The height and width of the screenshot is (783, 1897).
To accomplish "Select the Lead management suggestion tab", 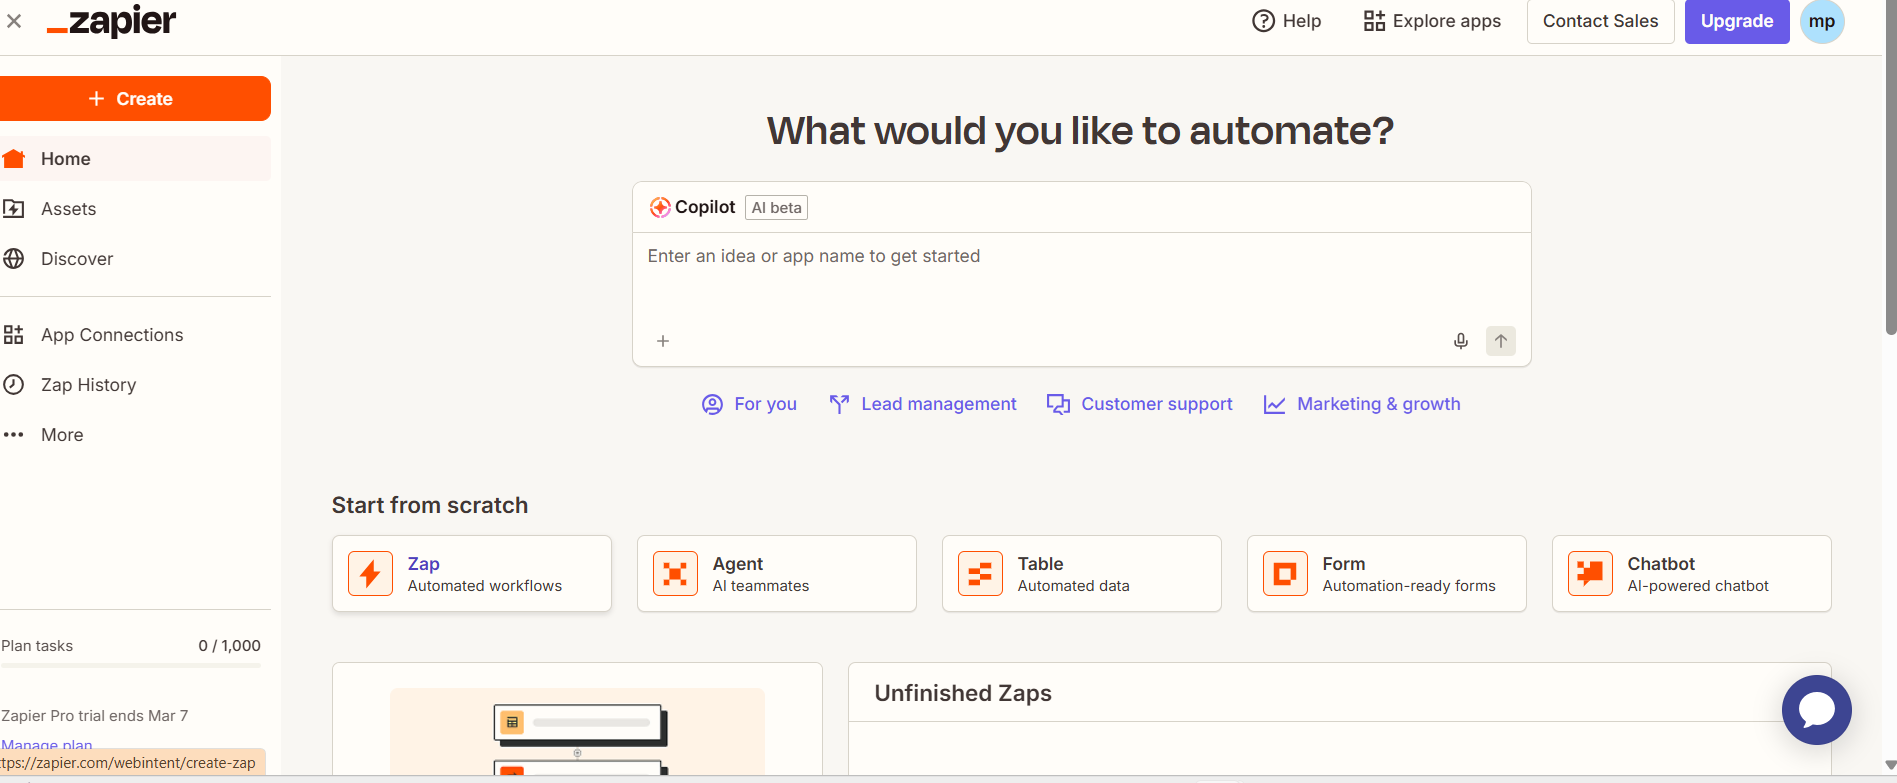I will [923, 404].
